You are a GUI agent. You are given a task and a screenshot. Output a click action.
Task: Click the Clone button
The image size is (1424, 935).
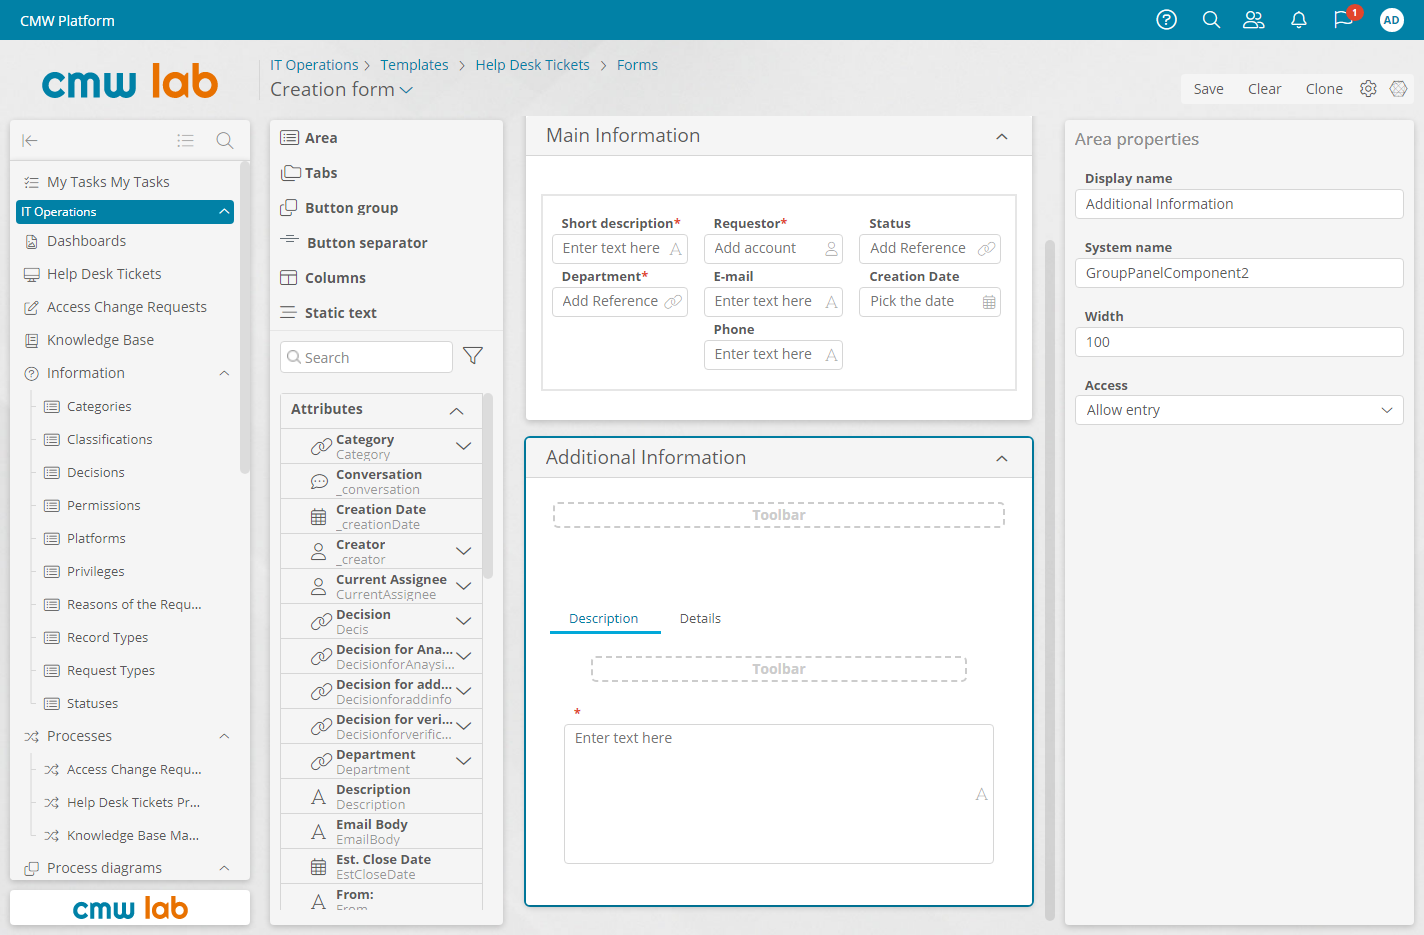point(1324,89)
